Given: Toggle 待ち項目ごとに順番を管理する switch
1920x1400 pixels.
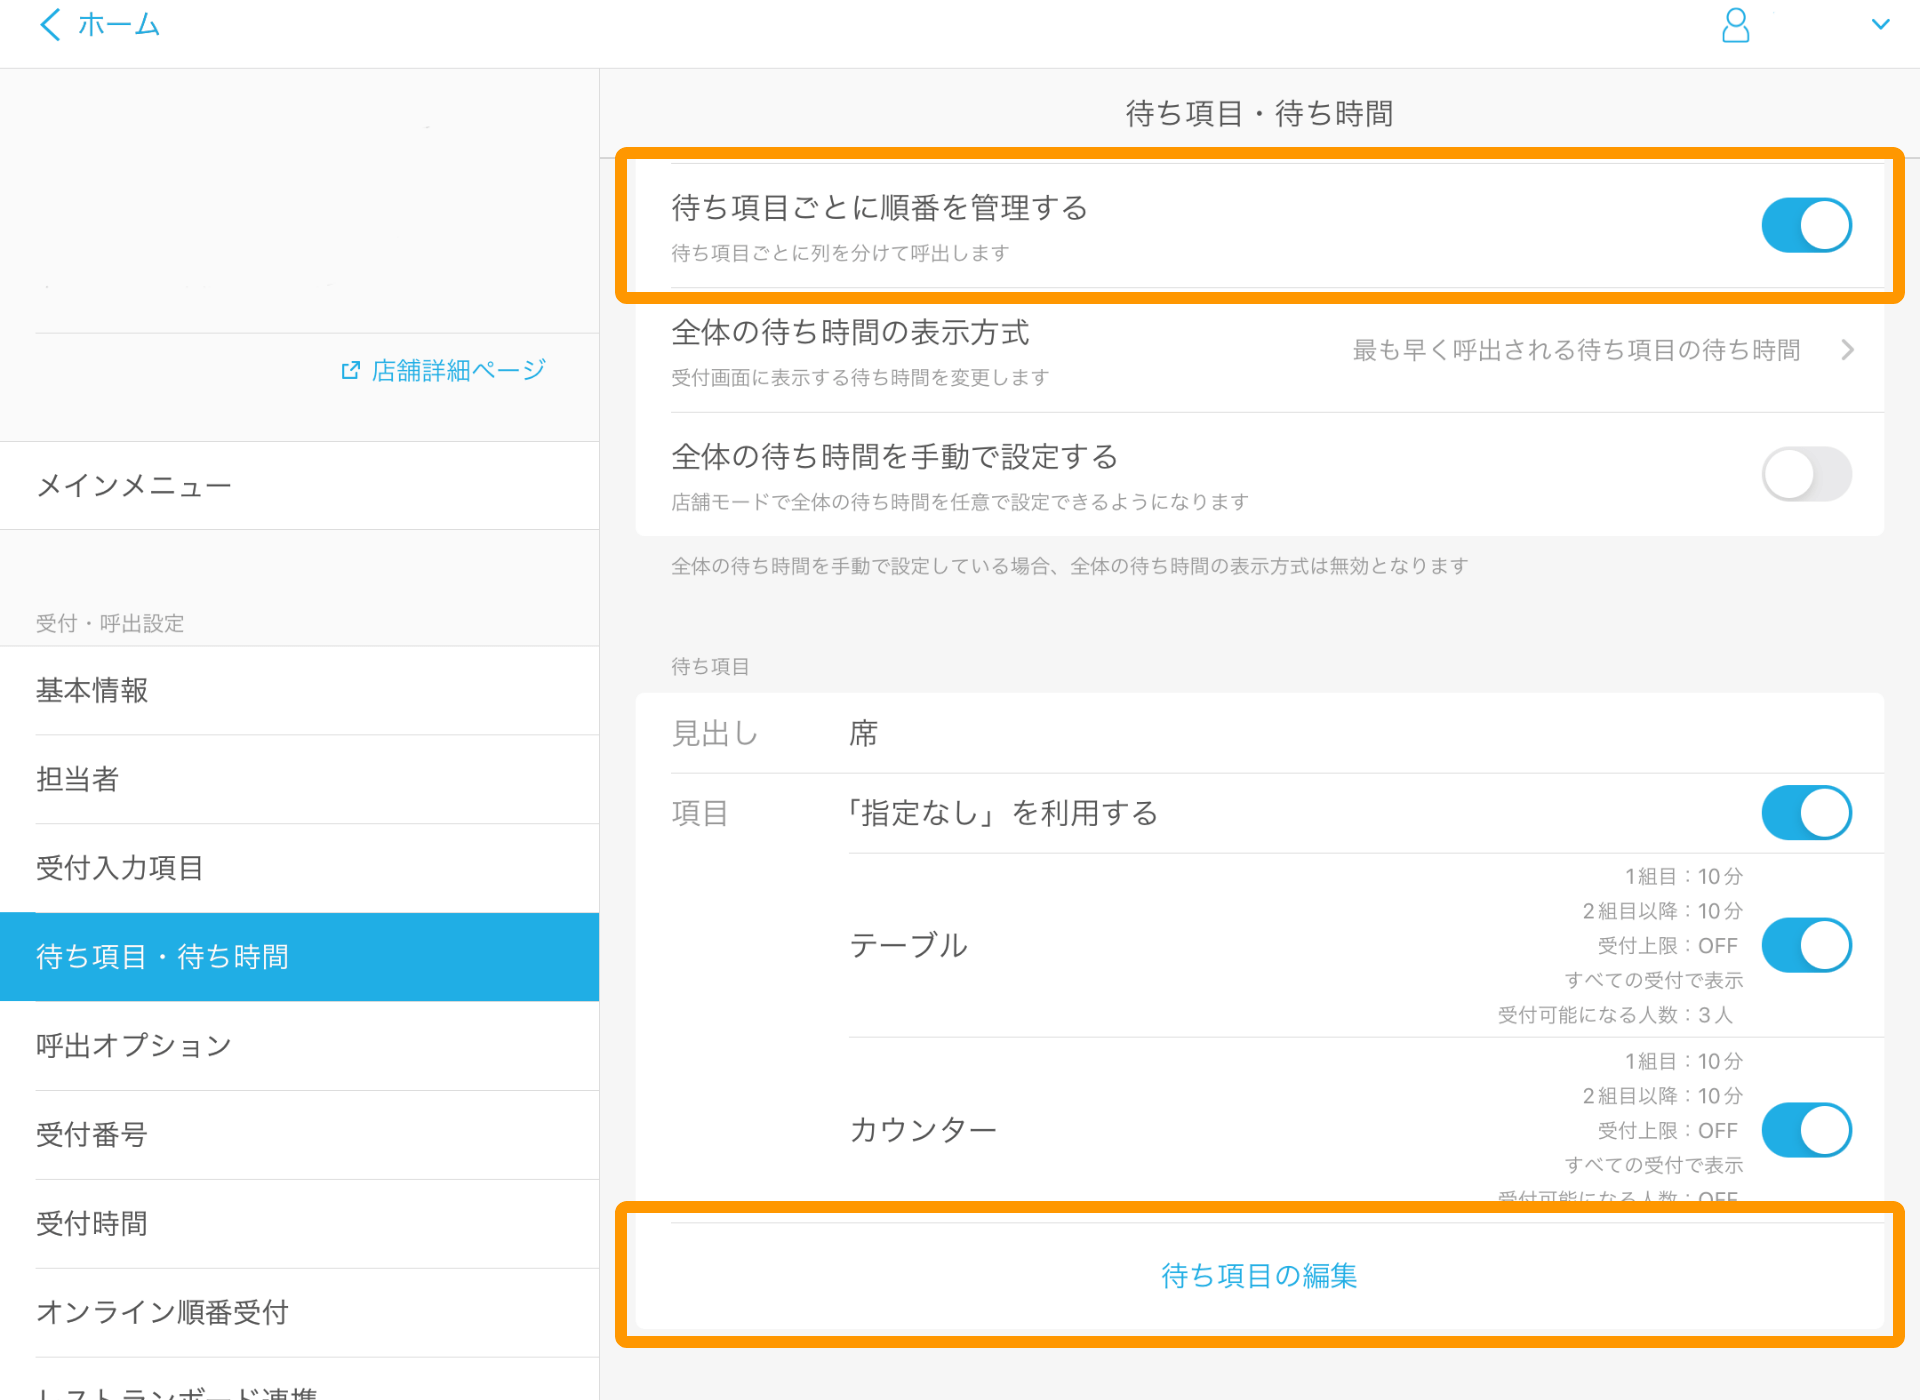Looking at the screenshot, I should (1806, 225).
